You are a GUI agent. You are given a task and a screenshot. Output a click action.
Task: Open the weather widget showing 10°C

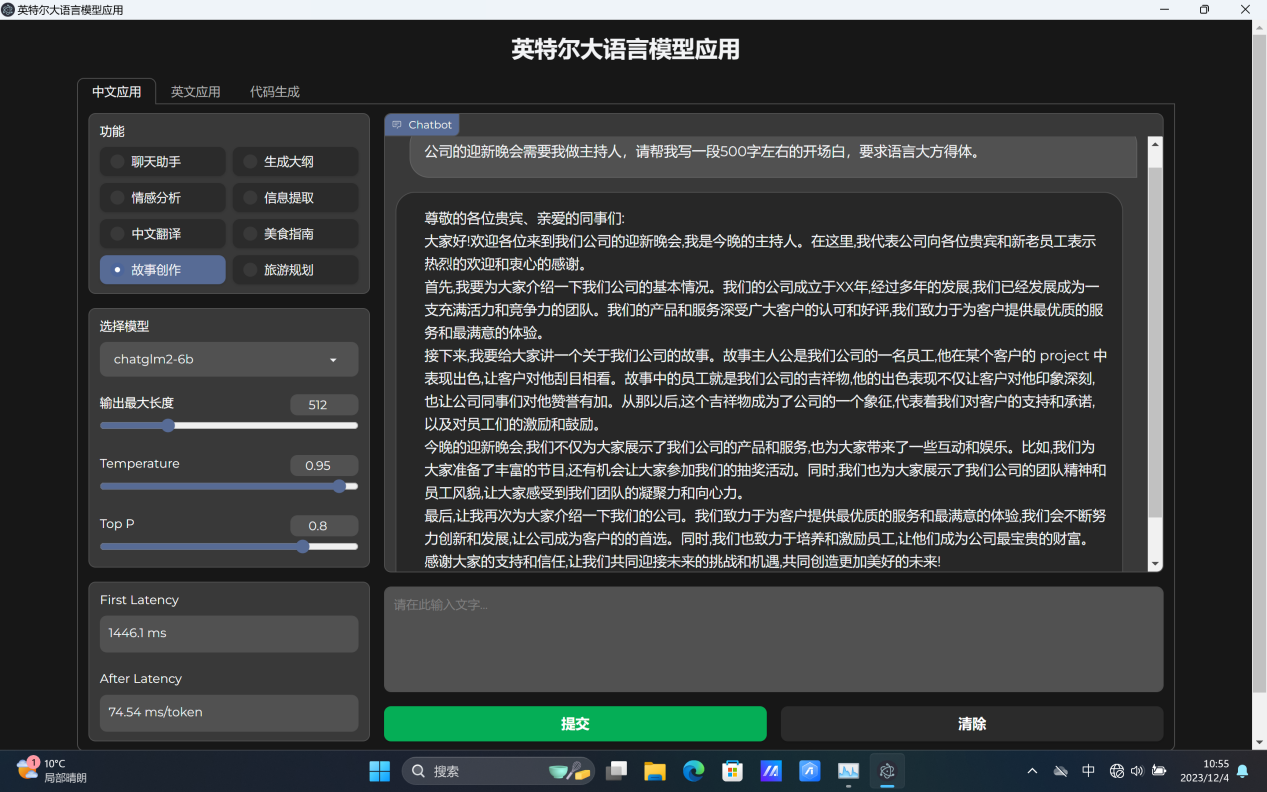(52, 770)
